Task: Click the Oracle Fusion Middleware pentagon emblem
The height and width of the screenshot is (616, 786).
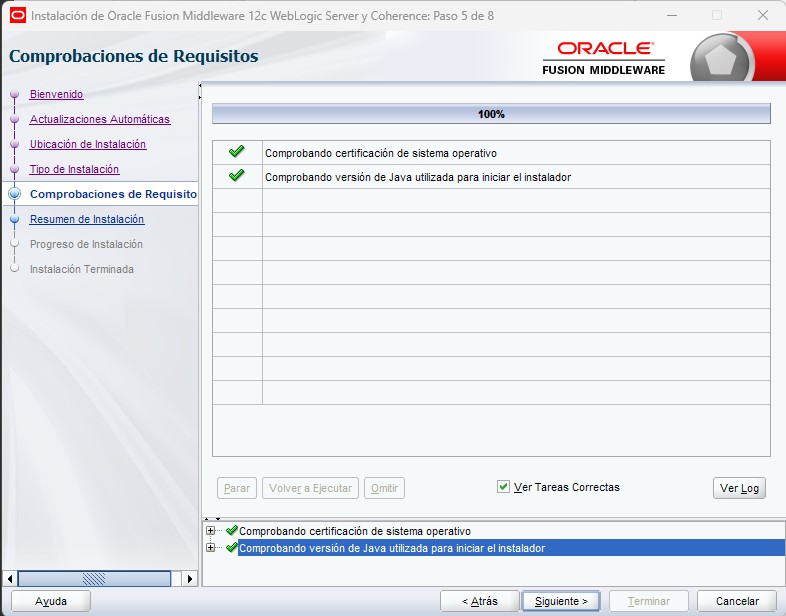Action: click(721, 60)
